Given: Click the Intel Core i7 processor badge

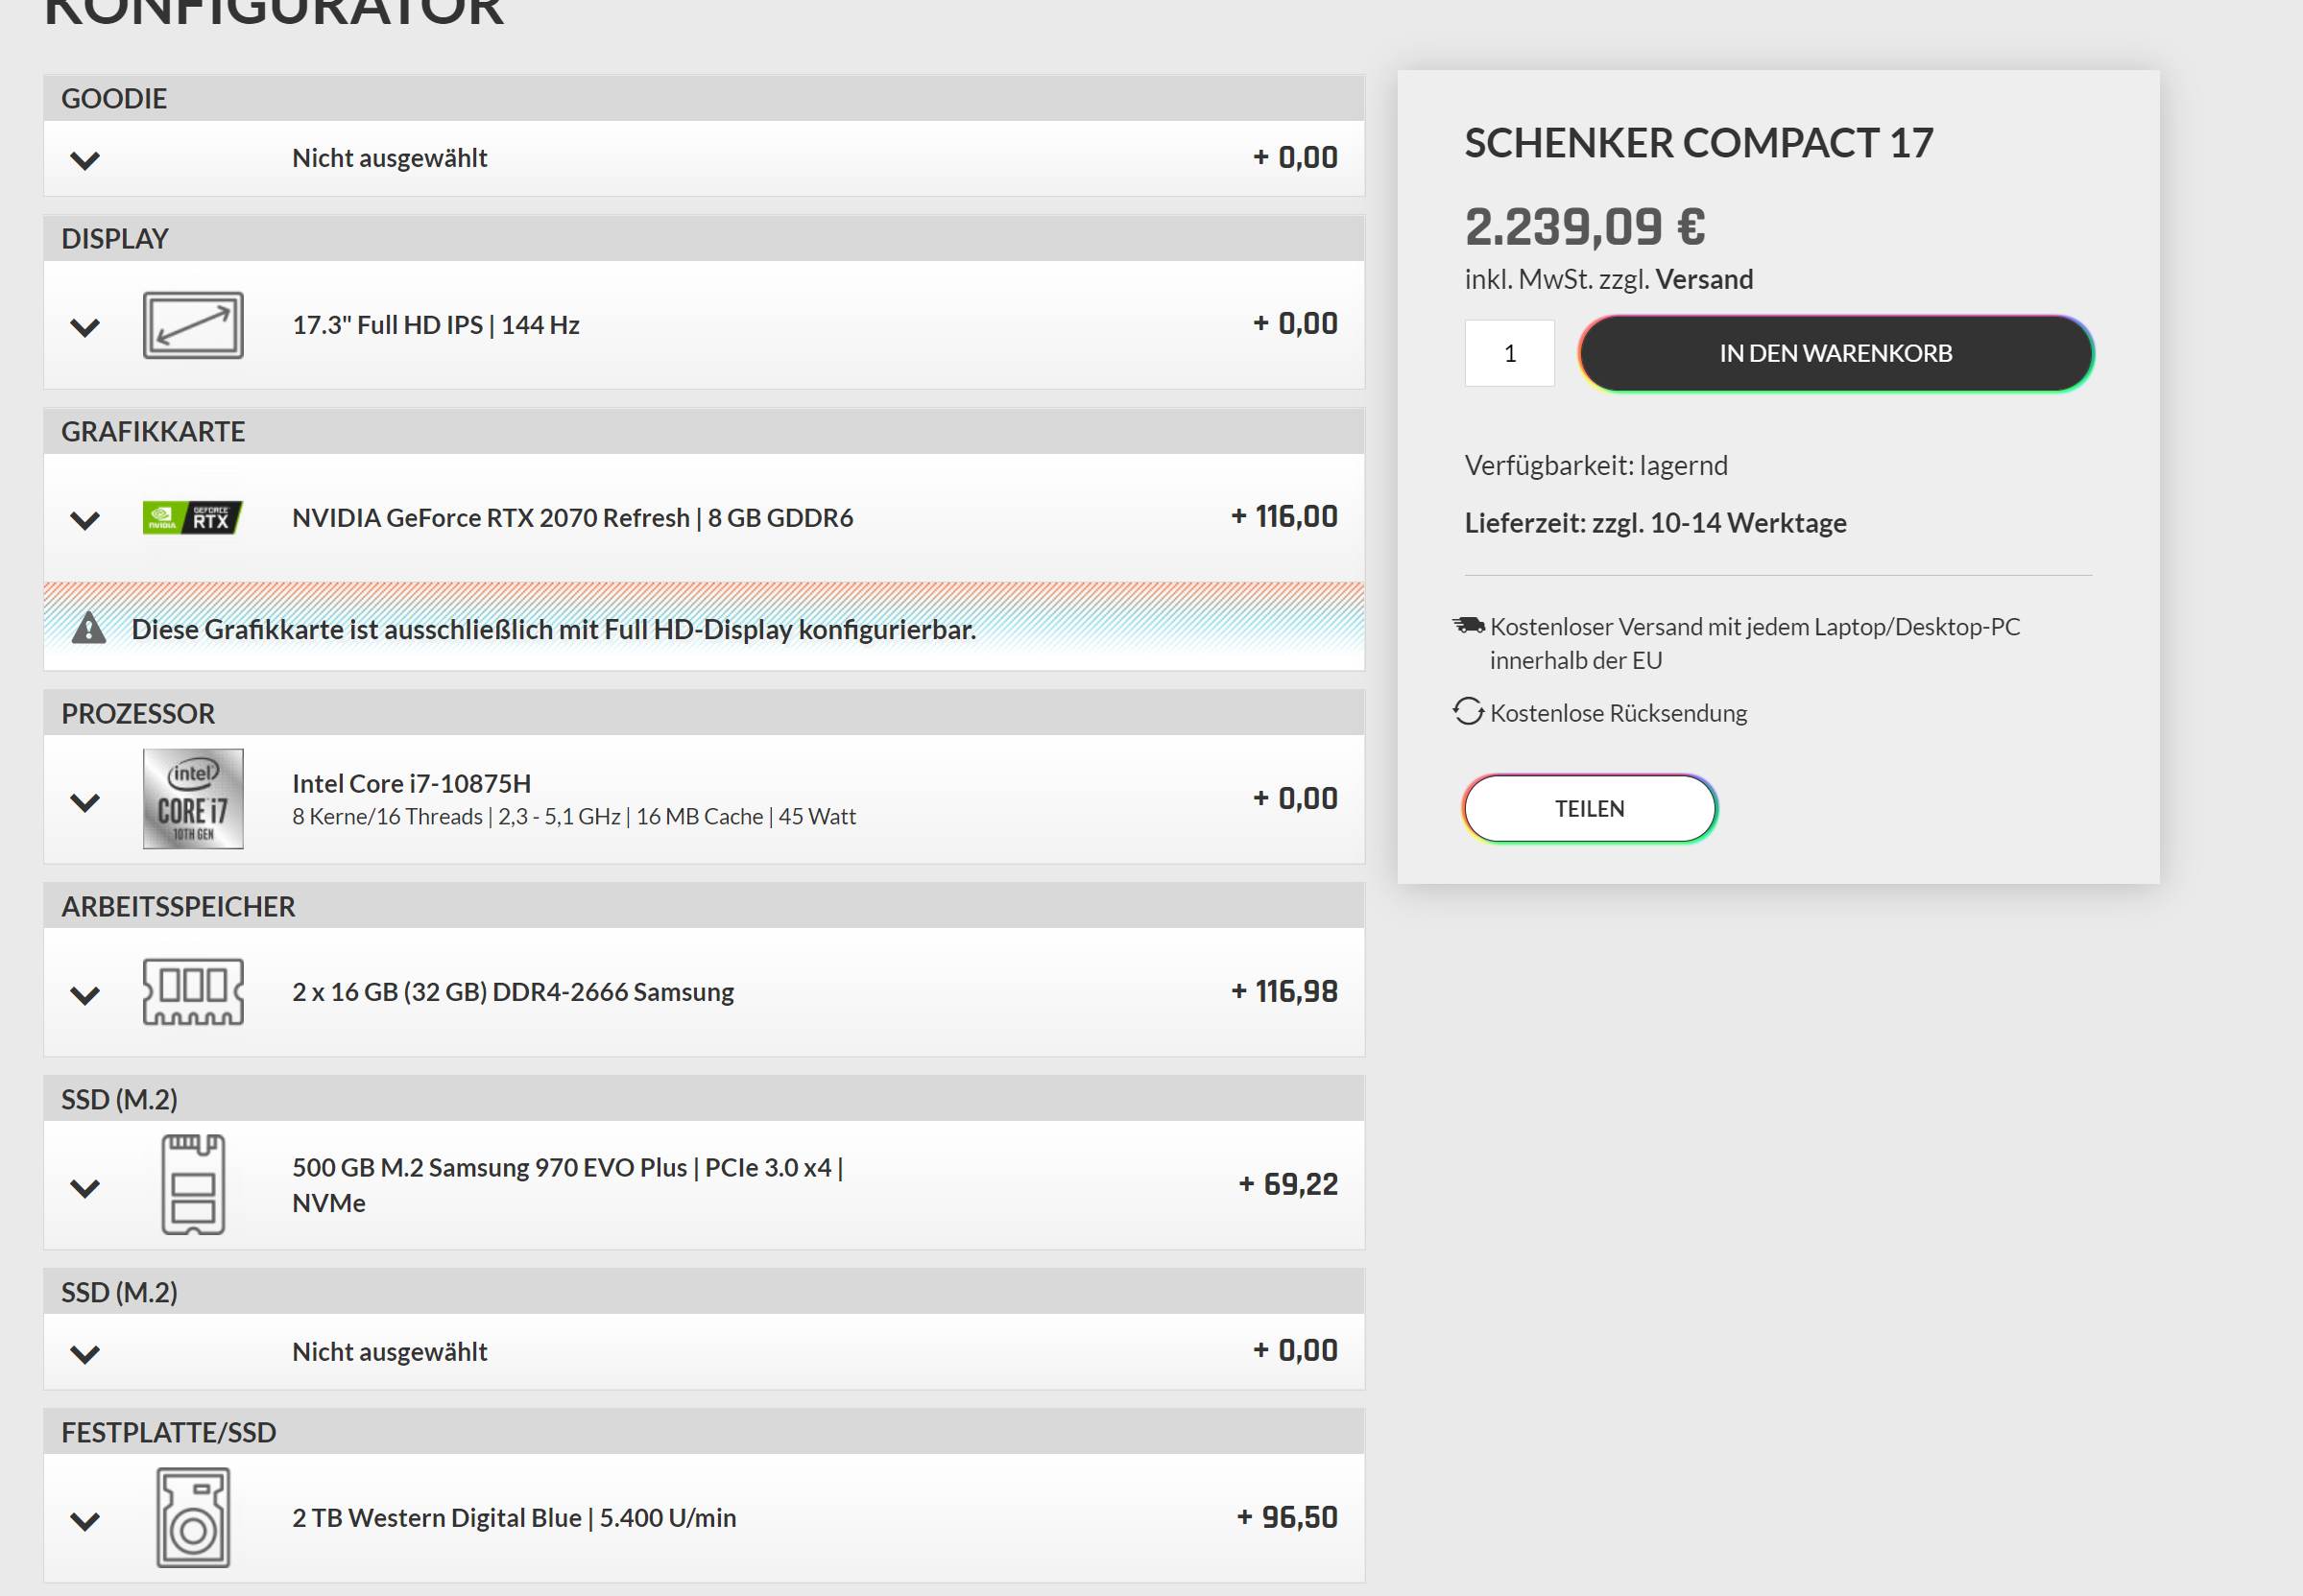Looking at the screenshot, I should pos(193,799).
